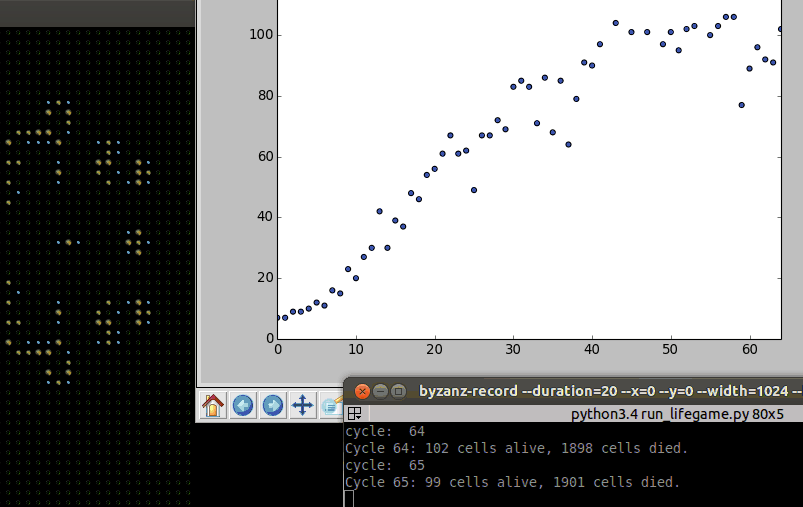
Task: Click the 'cycle: 65' terminal line
Action: (x=385, y=465)
